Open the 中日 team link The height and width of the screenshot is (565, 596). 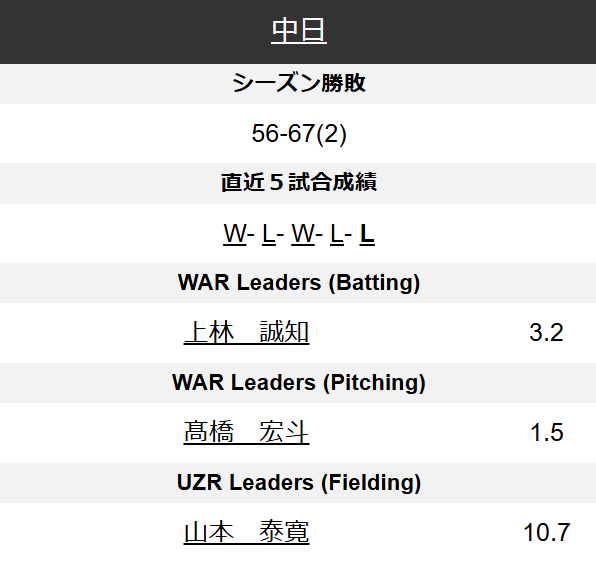pos(299,30)
